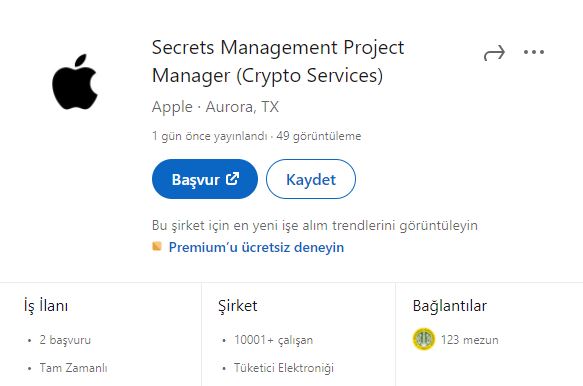Select the Bağlantılar section heading
The width and height of the screenshot is (583, 386).
[x=450, y=306]
